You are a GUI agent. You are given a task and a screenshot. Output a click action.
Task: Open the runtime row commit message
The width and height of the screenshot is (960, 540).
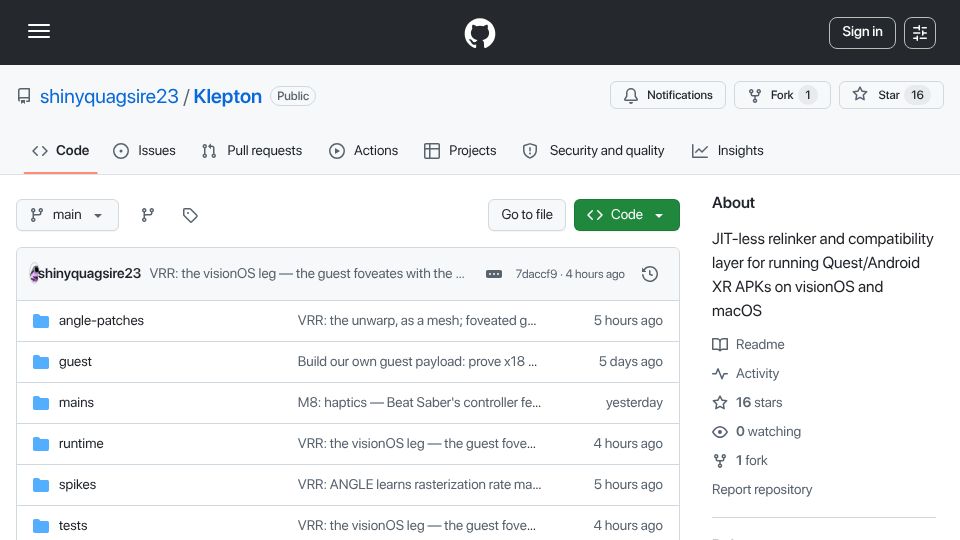pos(416,444)
